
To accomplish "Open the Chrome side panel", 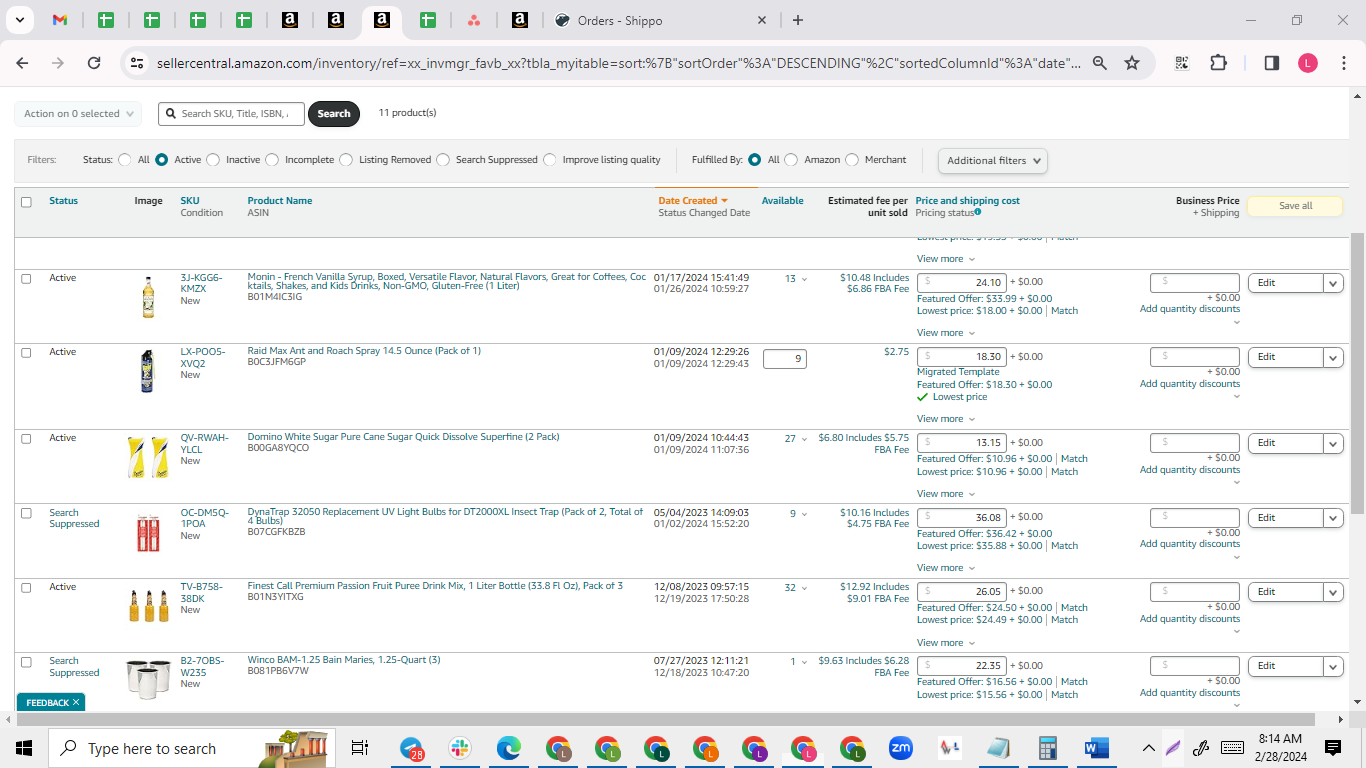I will pos(1272,63).
